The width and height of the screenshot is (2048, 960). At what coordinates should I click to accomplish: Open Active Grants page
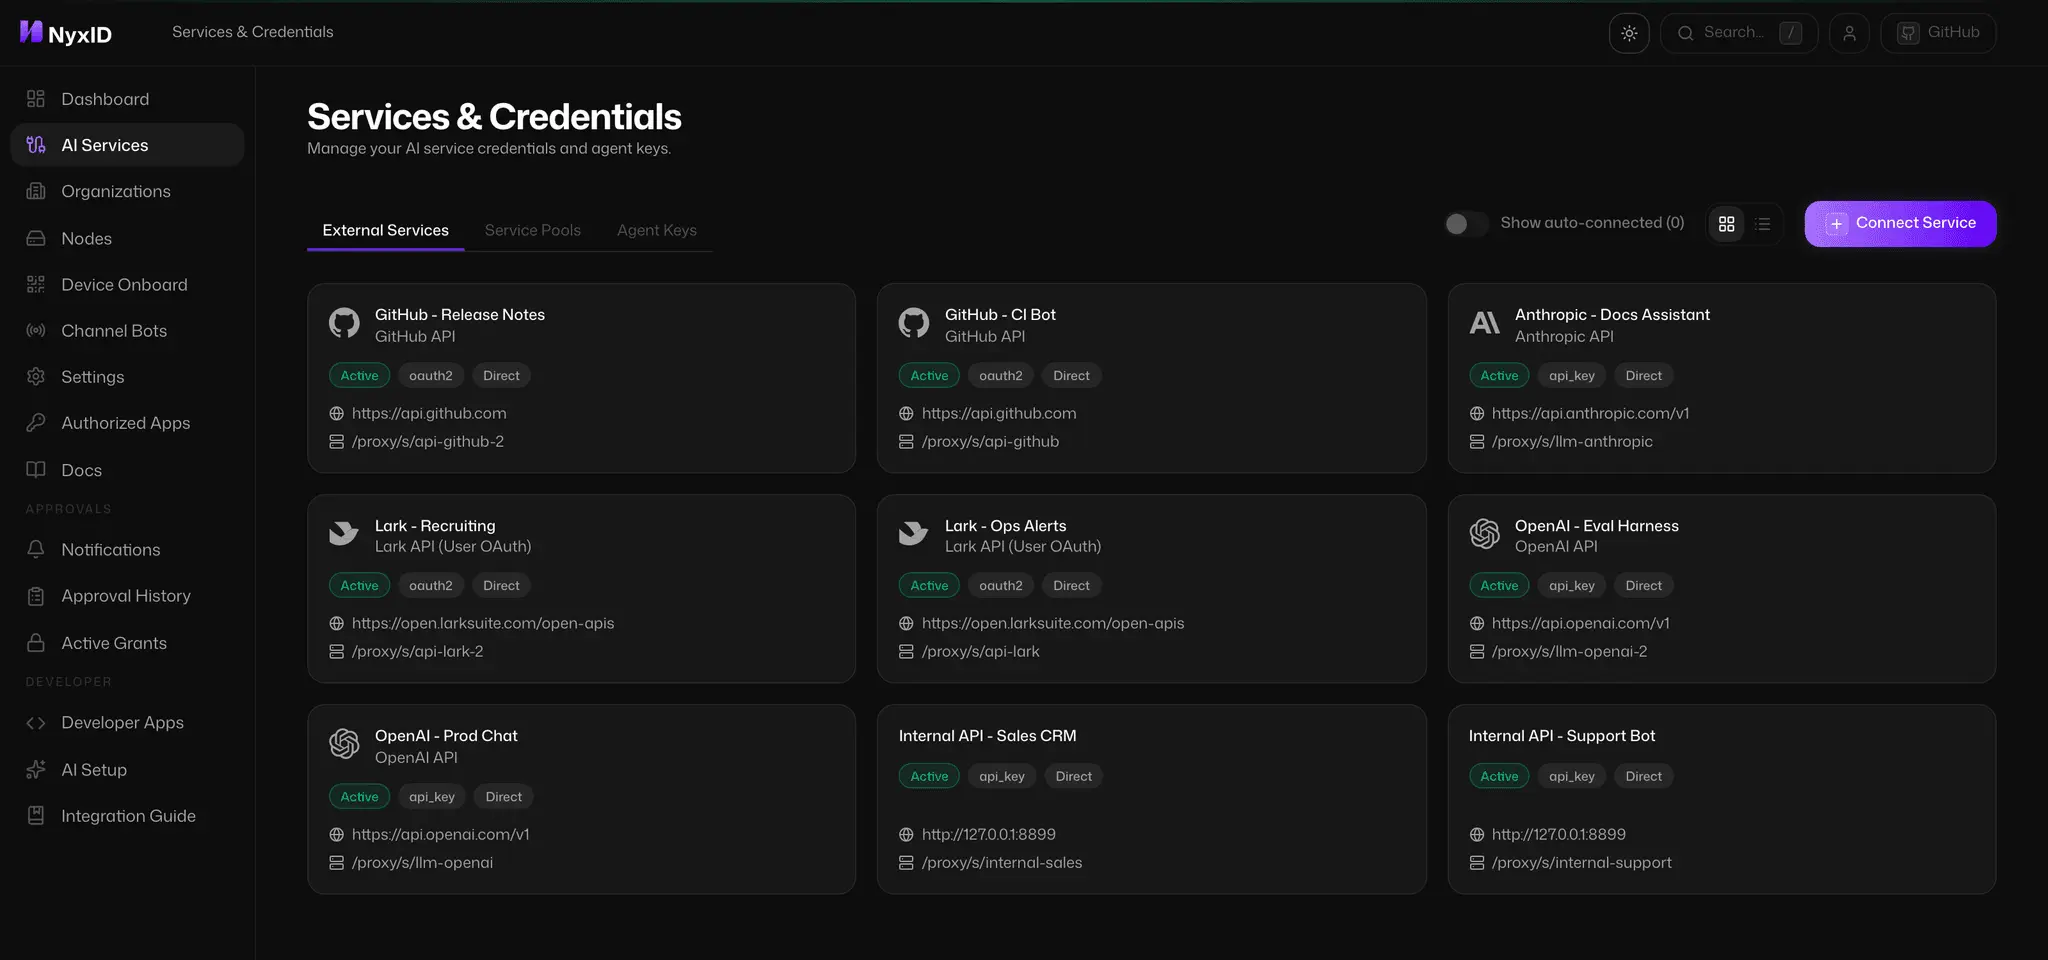coord(127,642)
